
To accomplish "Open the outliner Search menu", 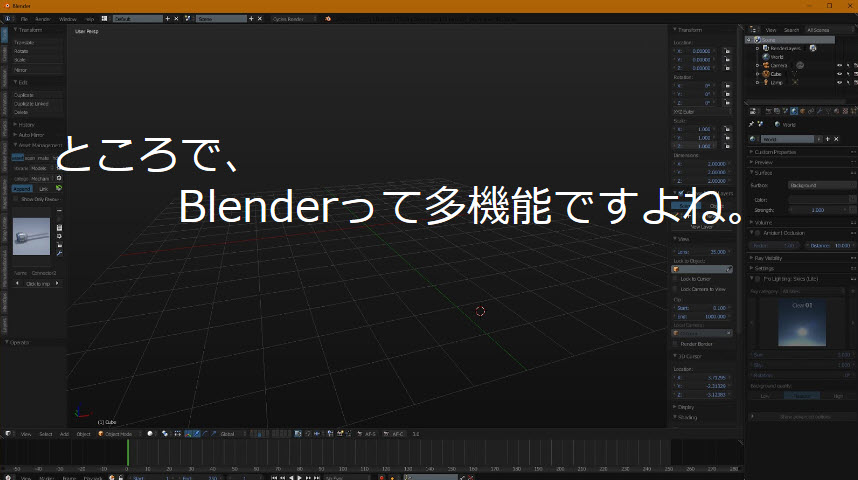I will pyautogui.click(x=791, y=30).
